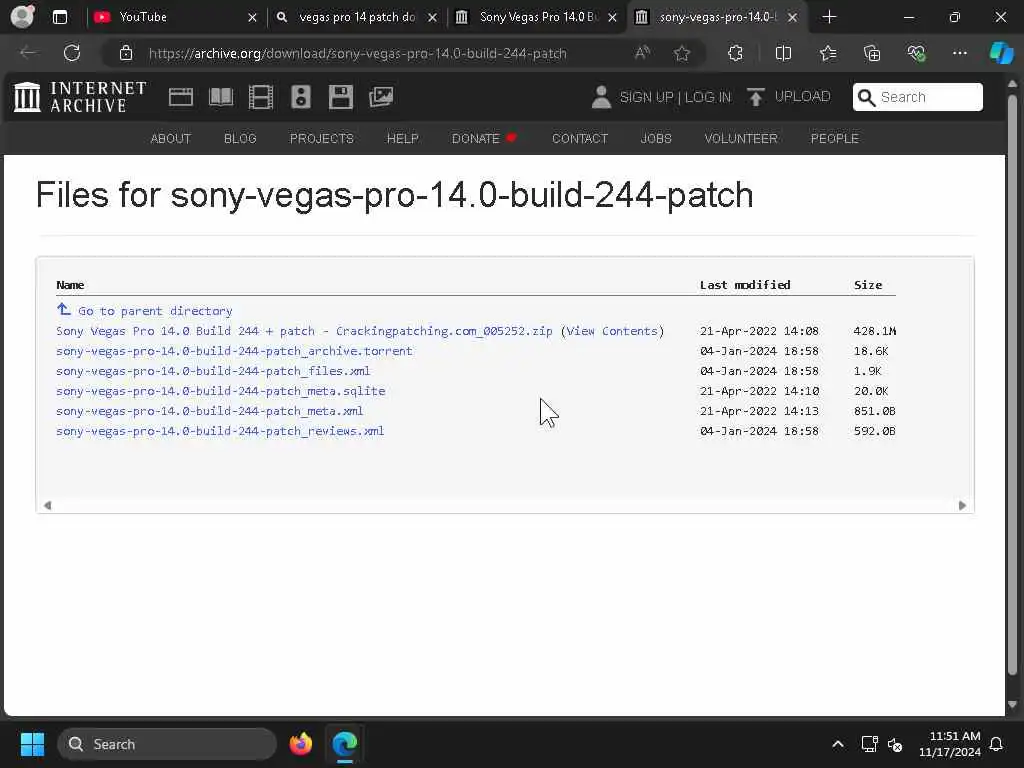1024x768 pixels.
Task: Click View Contents link for zip
Action: pyautogui.click(x=612, y=331)
